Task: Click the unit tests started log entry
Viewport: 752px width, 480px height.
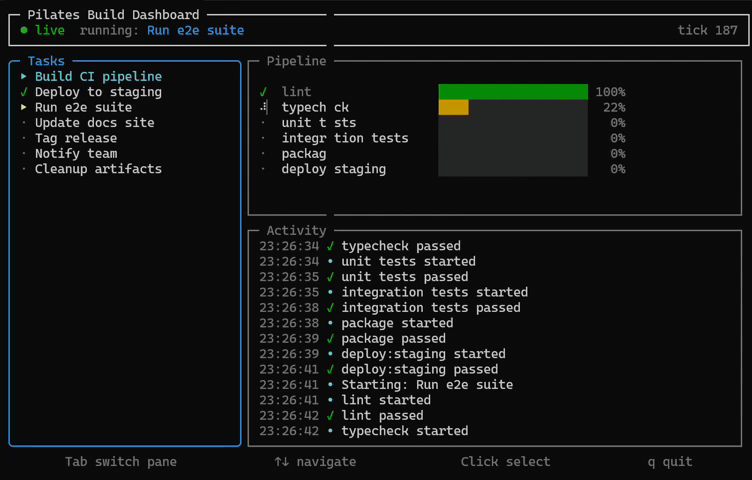Action: click(x=367, y=261)
